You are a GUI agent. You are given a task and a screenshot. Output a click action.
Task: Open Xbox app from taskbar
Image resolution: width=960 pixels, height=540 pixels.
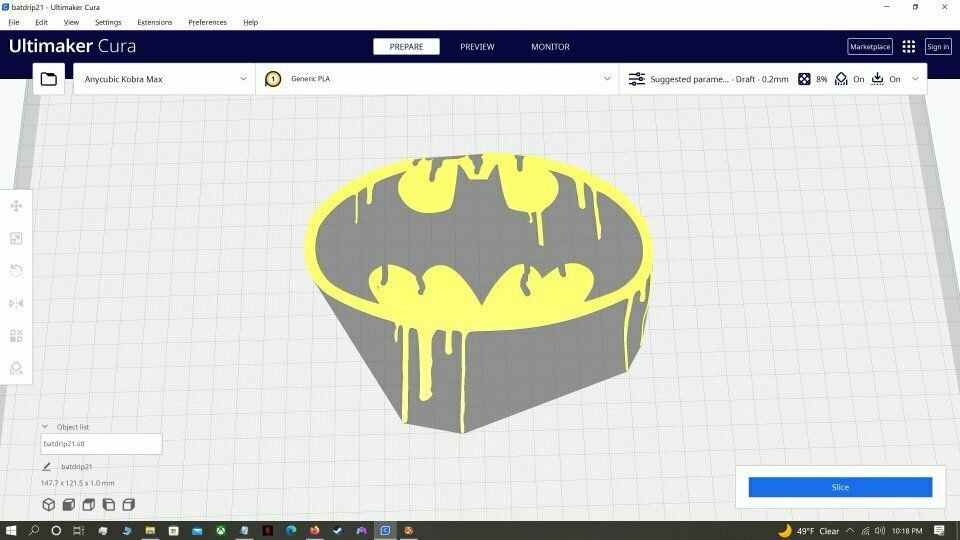[220, 530]
